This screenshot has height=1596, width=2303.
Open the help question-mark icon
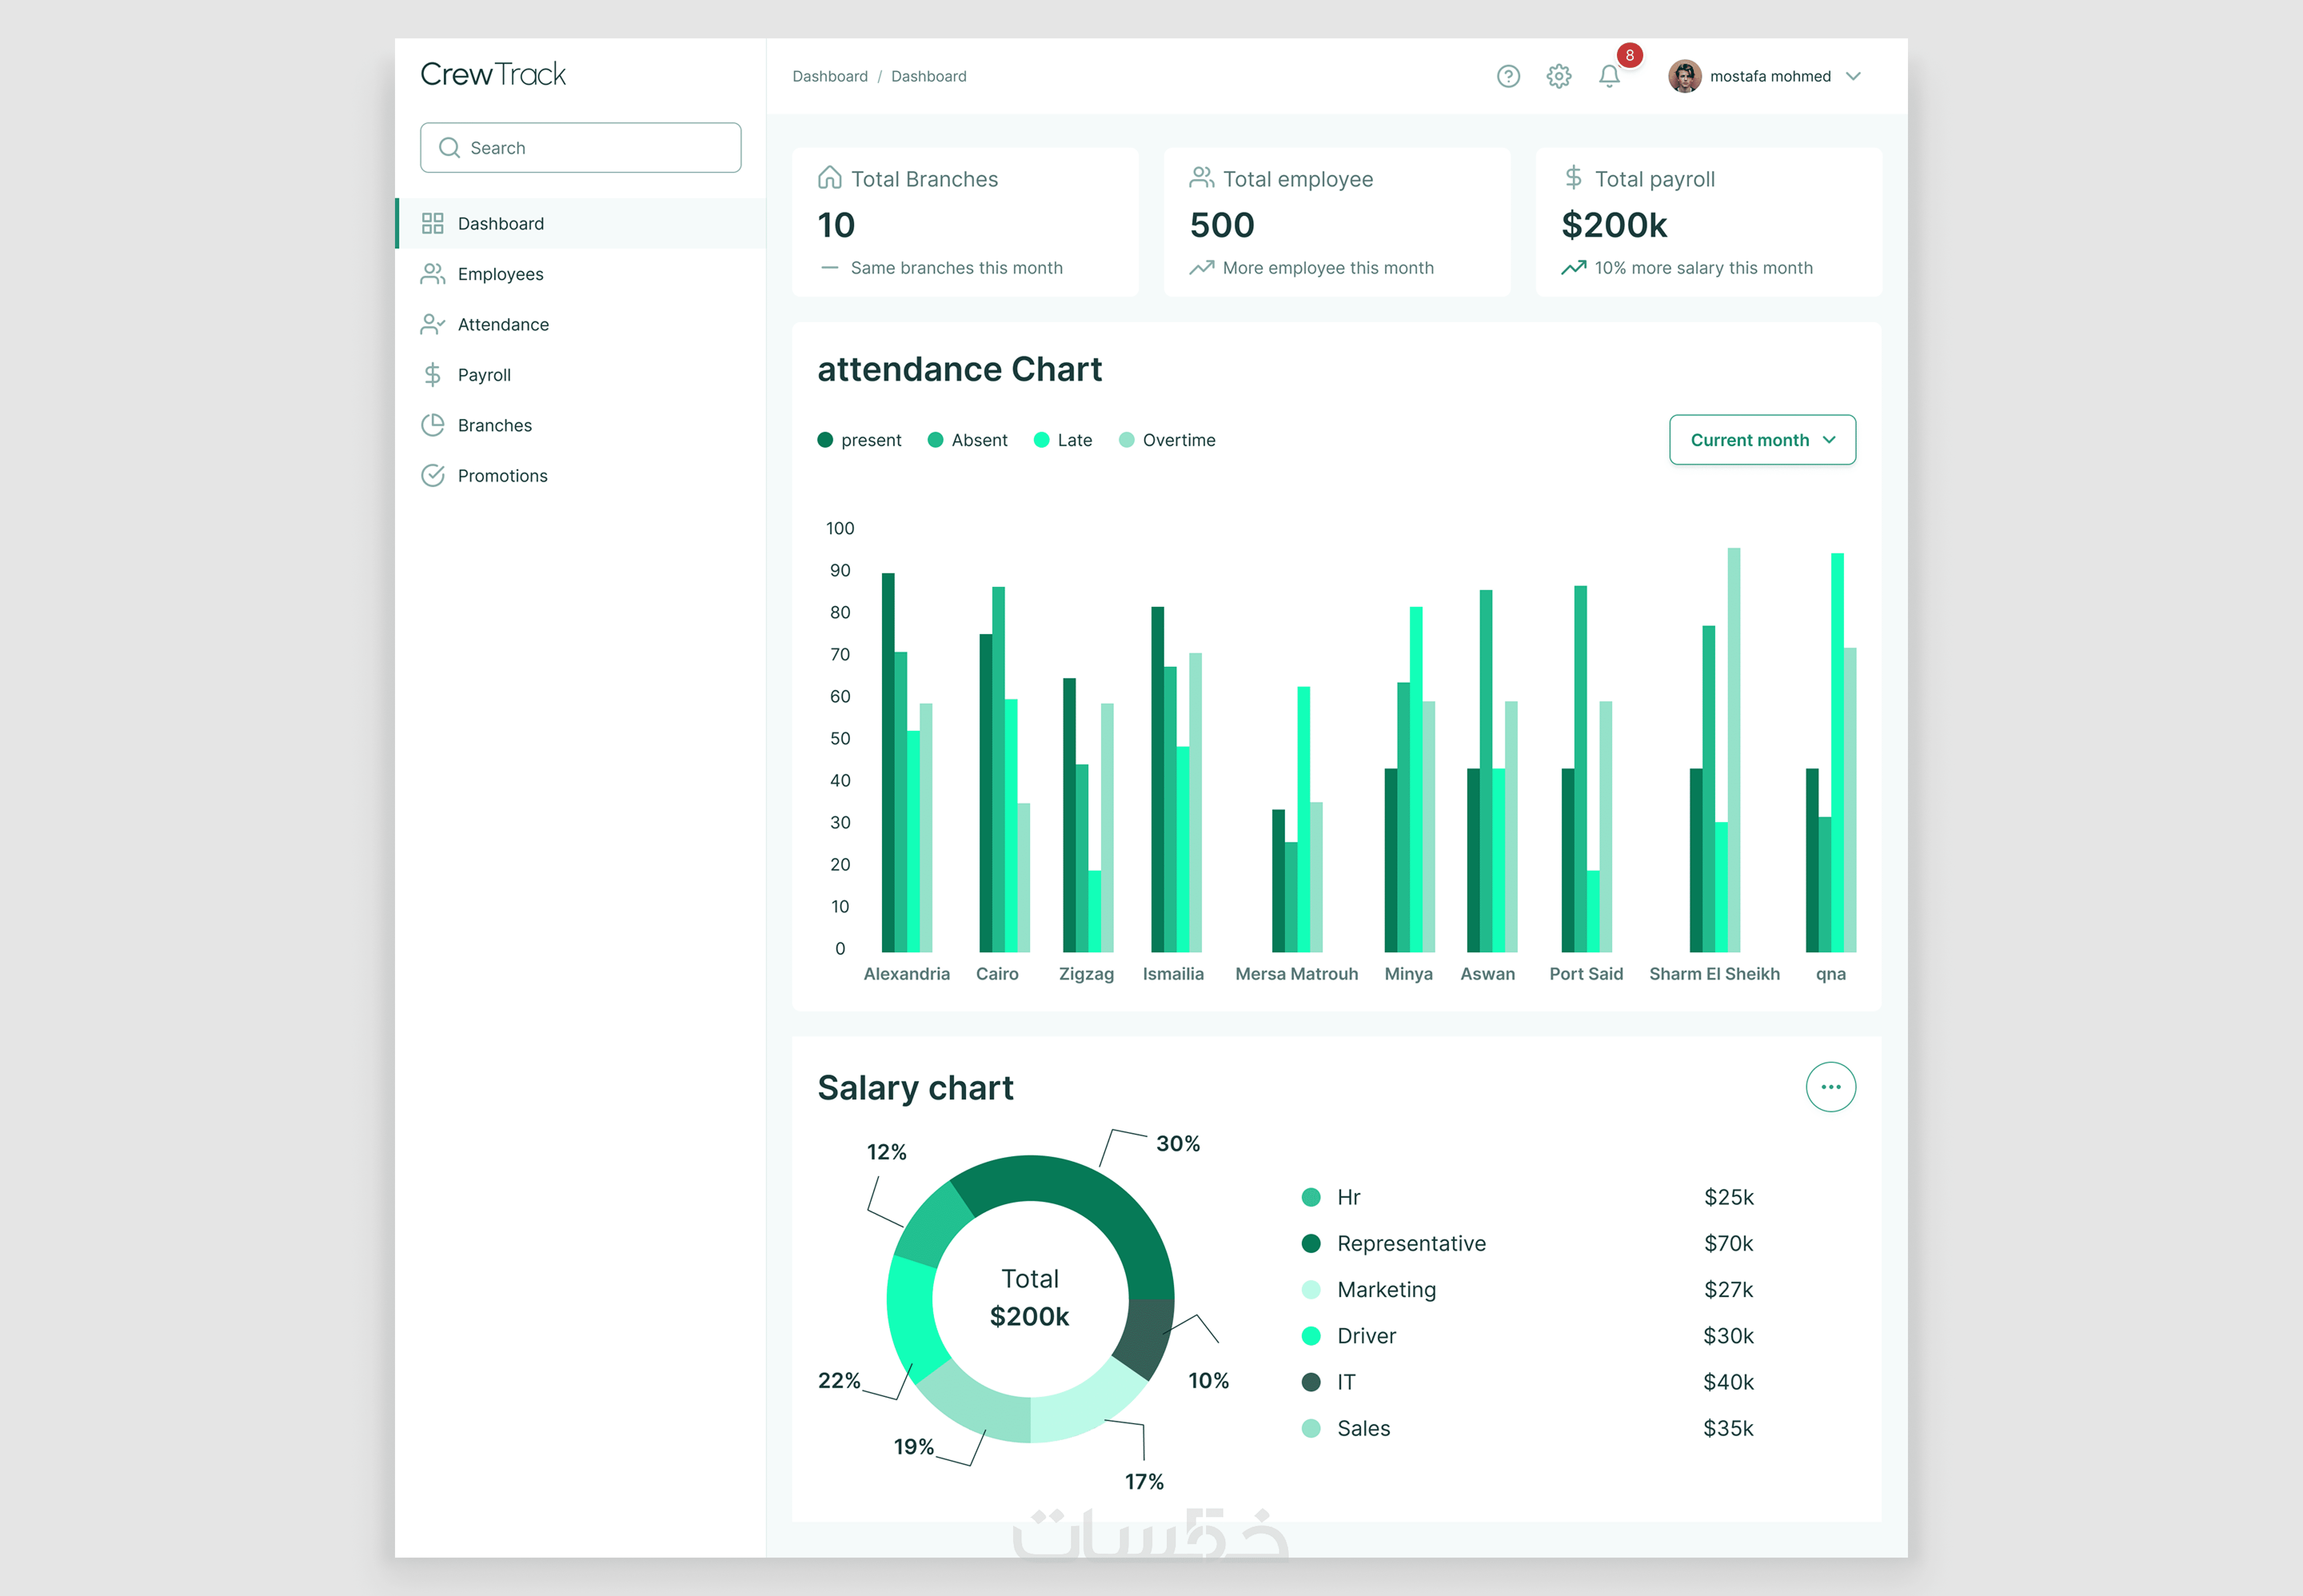[1508, 76]
